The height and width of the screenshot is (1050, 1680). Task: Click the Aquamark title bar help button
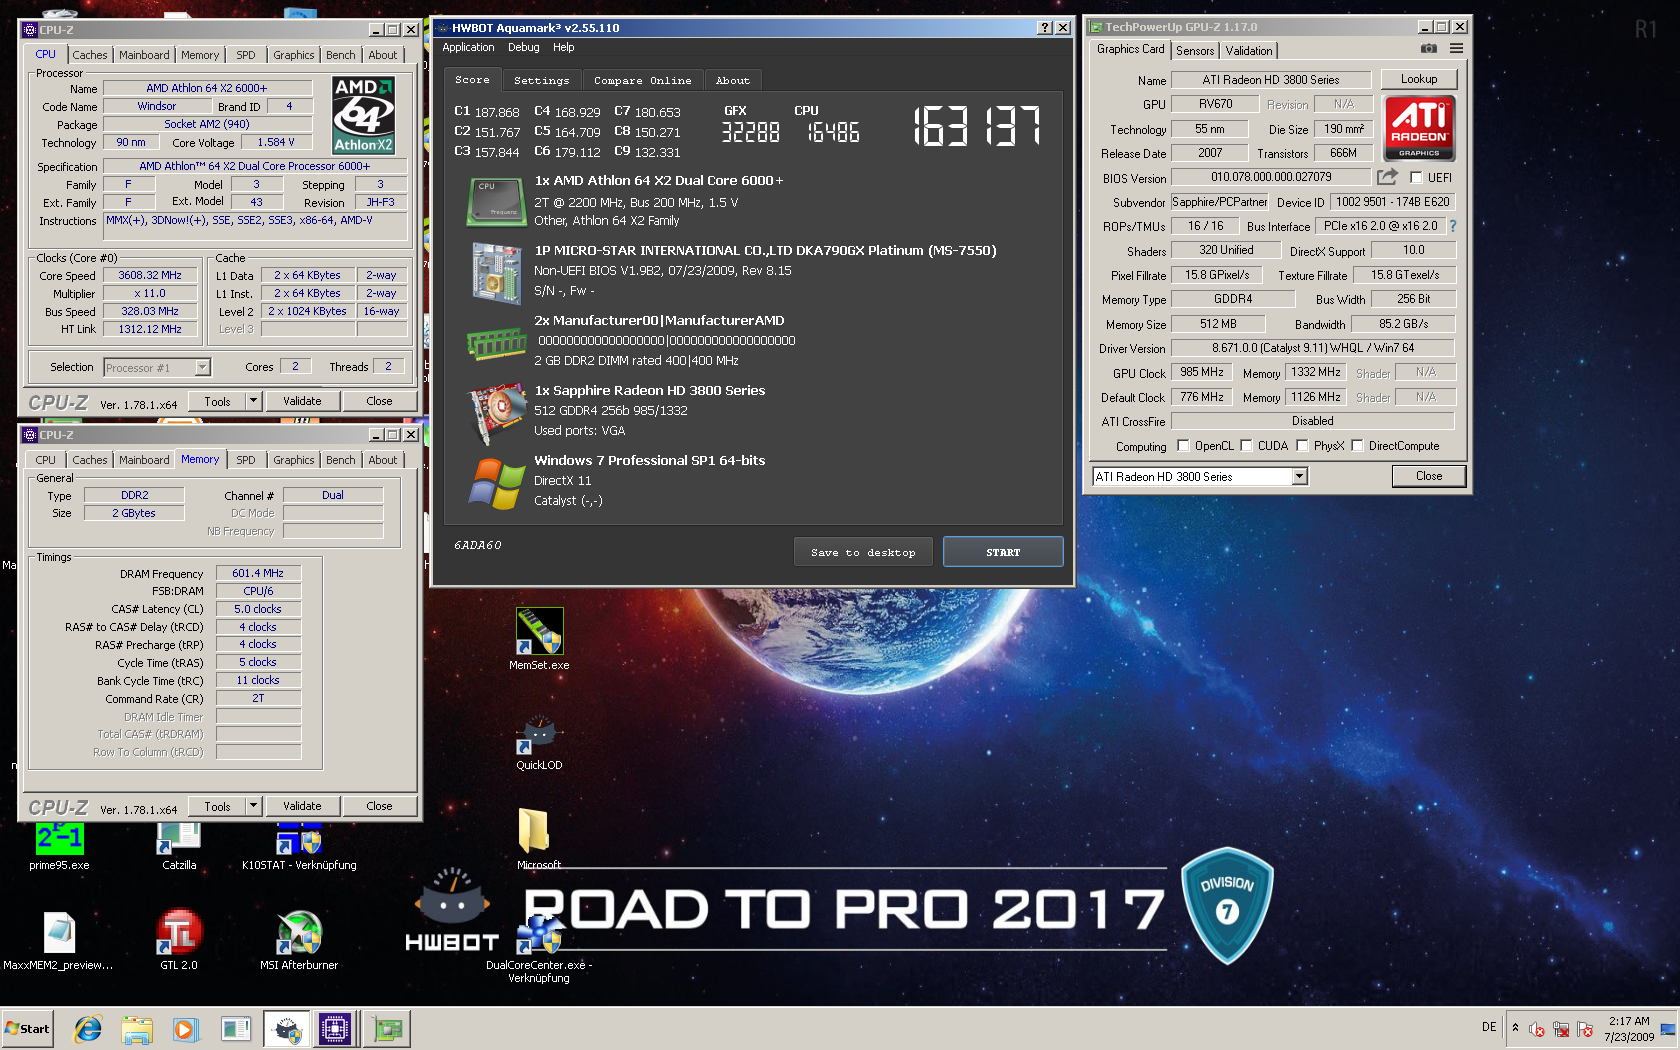(x=1045, y=28)
